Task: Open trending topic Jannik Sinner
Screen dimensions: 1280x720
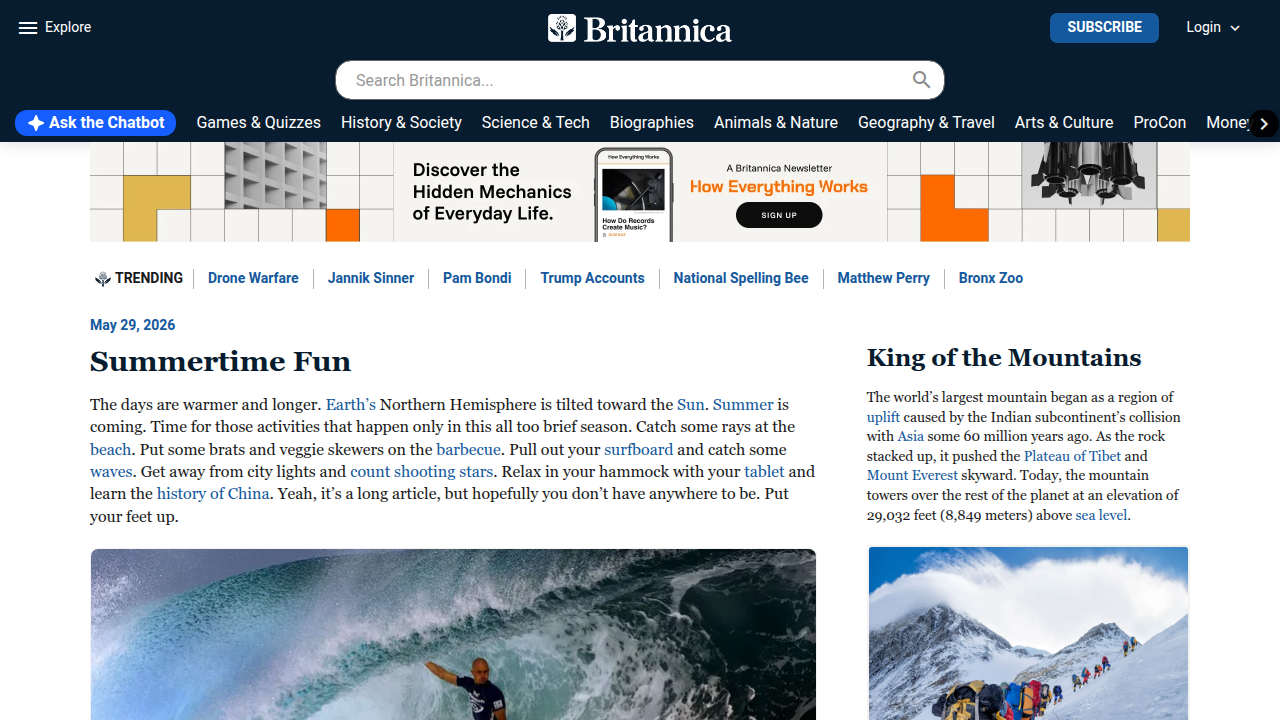Action: [371, 278]
